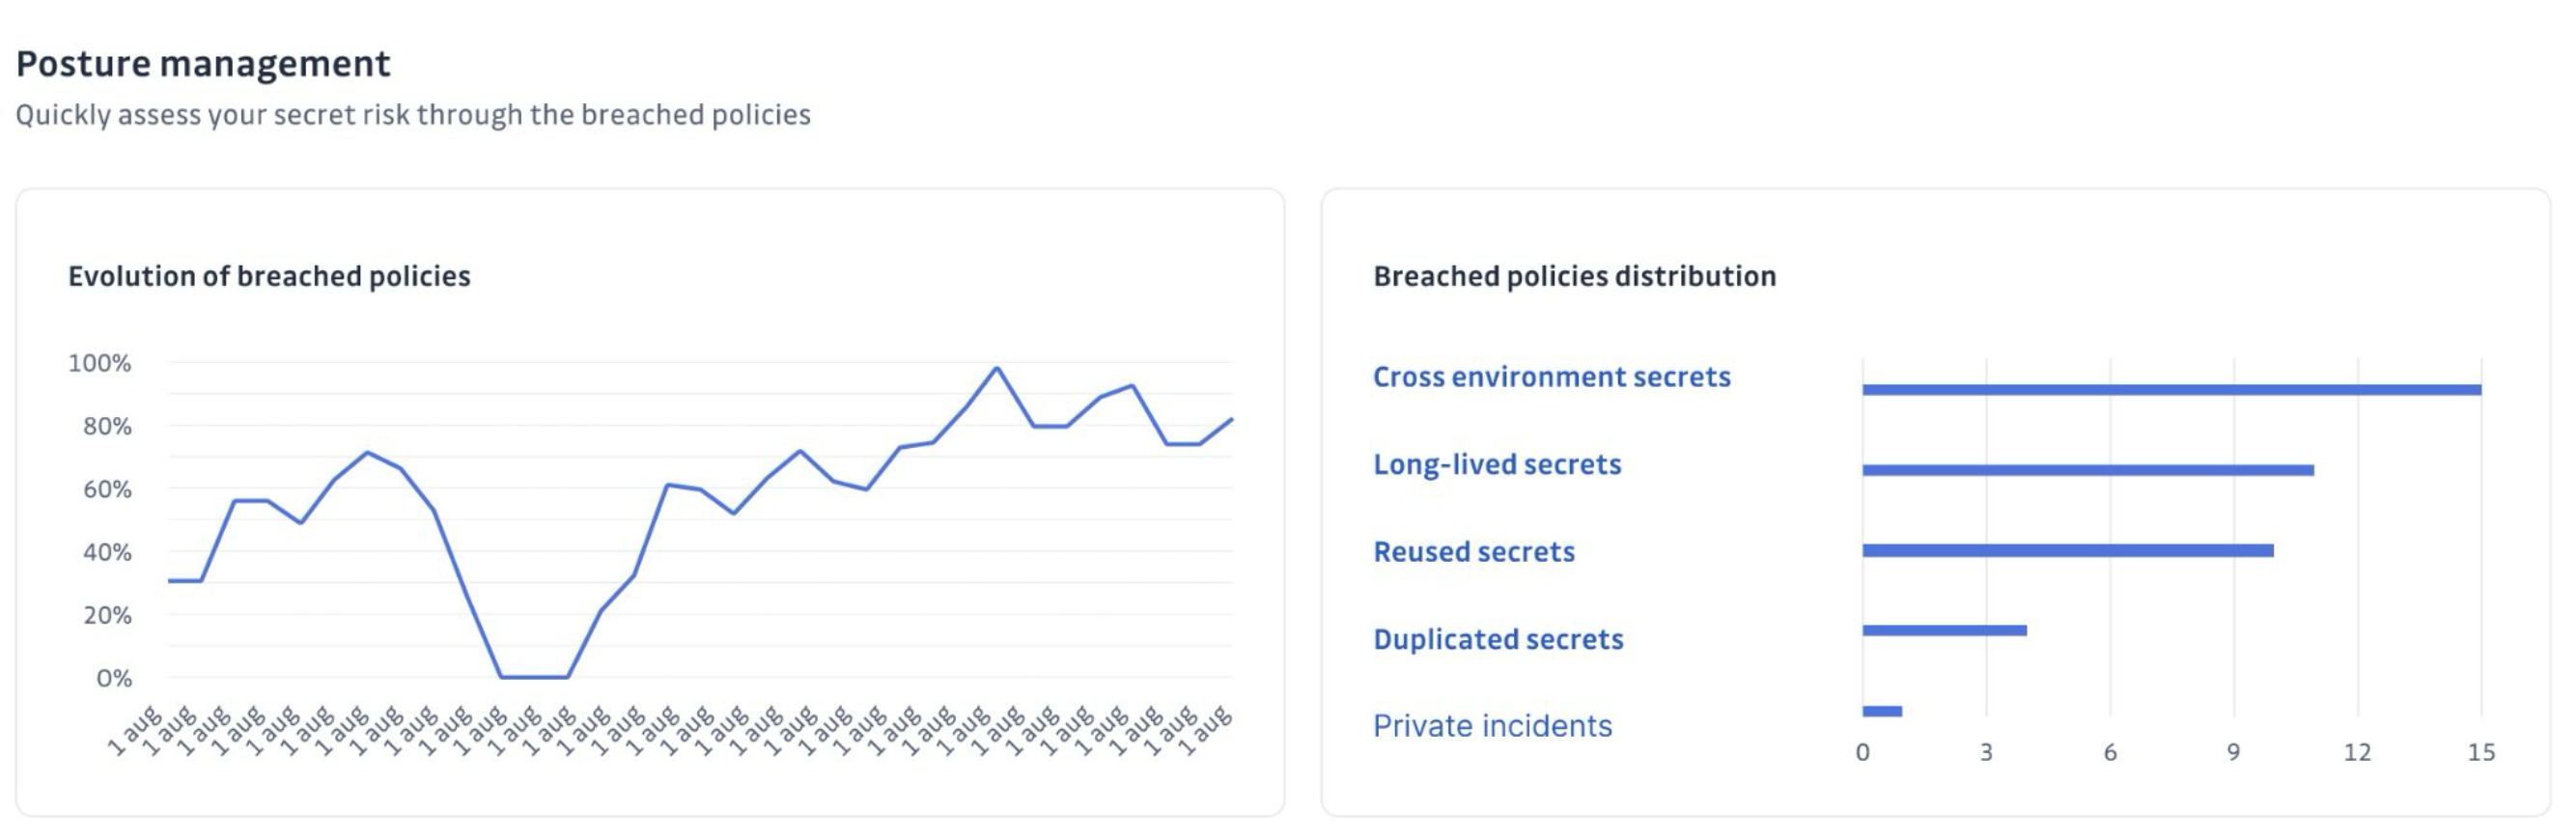Click the Breached policies distribution title

click(x=1575, y=277)
